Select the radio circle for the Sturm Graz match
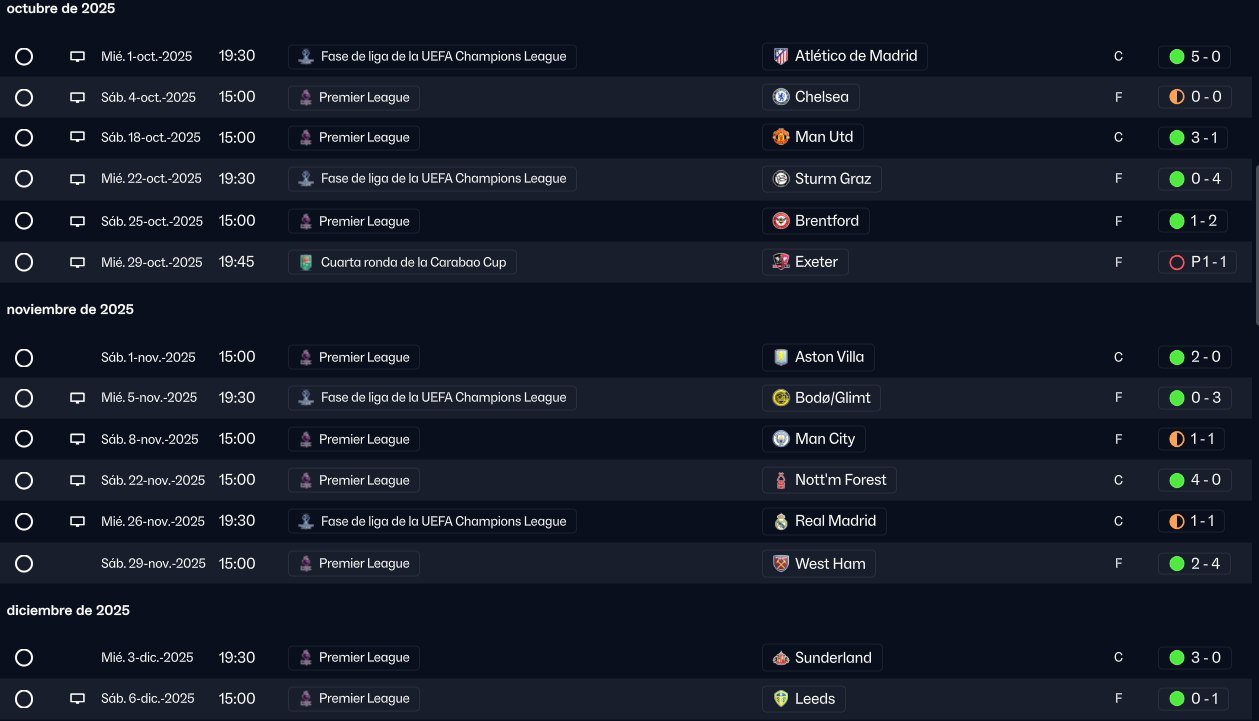The width and height of the screenshot is (1259, 721). click(24, 180)
